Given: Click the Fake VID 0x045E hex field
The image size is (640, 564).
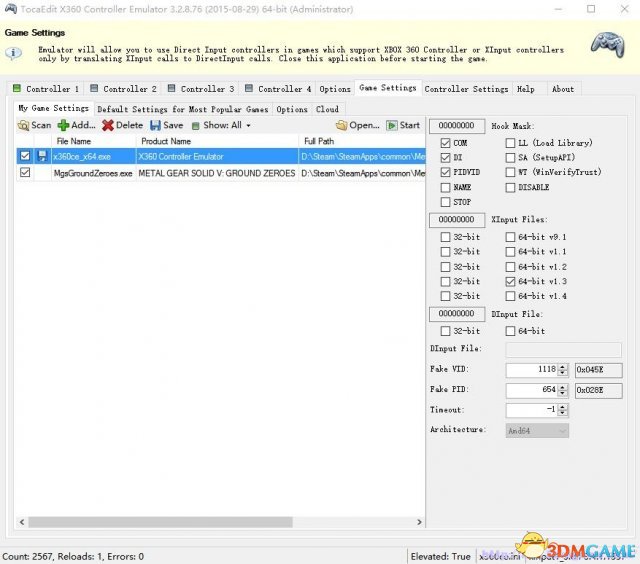Looking at the screenshot, I should tap(598, 370).
